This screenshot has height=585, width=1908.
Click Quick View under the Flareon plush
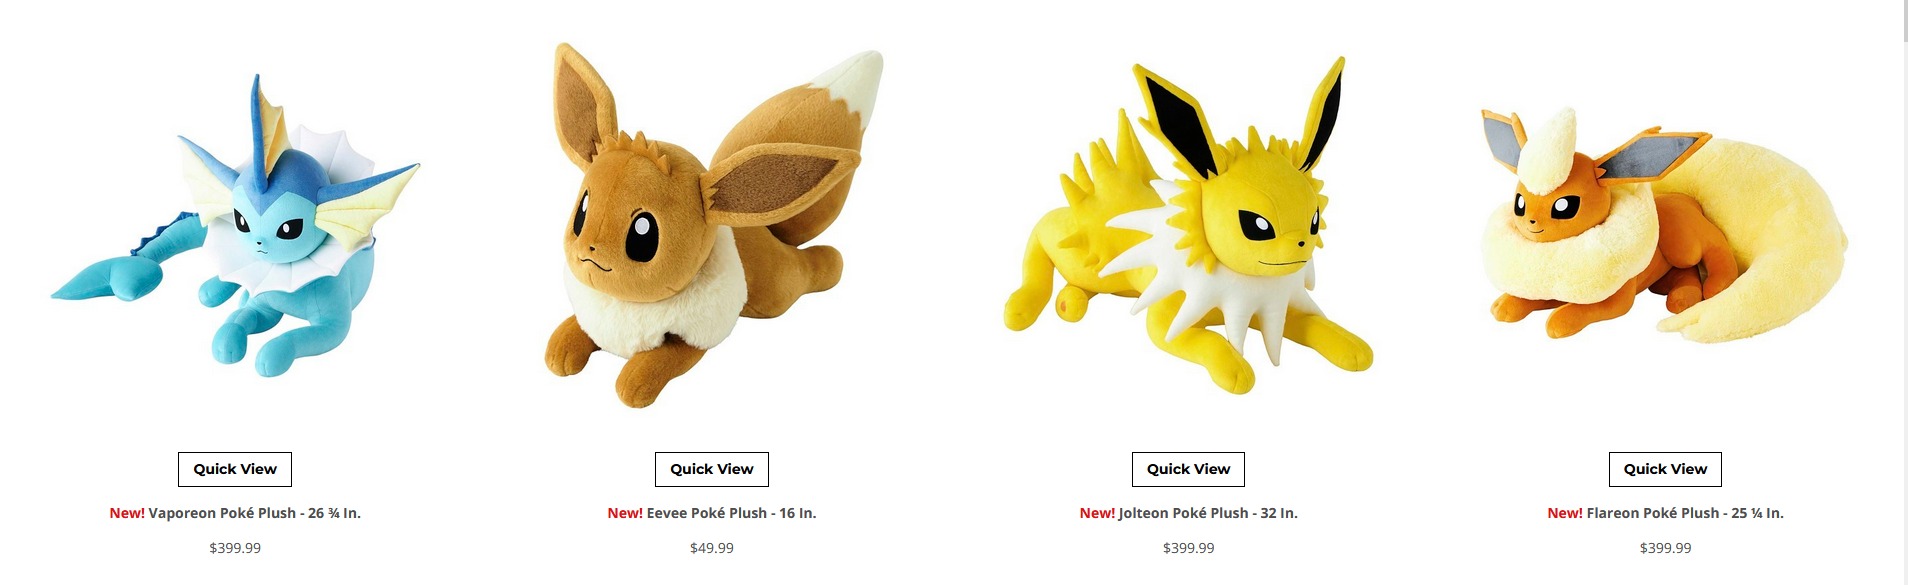click(x=1665, y=469)
